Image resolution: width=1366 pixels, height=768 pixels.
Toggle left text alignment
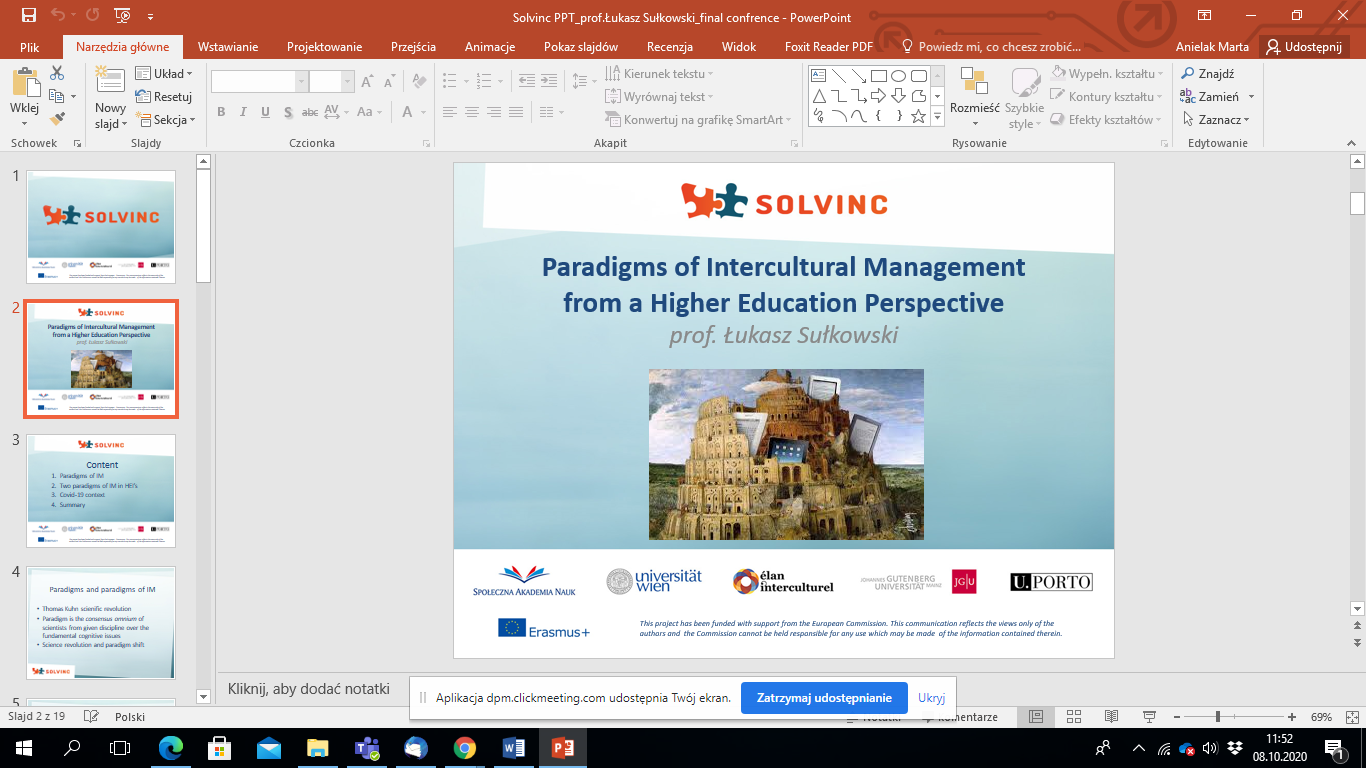[x=451, y=112]
